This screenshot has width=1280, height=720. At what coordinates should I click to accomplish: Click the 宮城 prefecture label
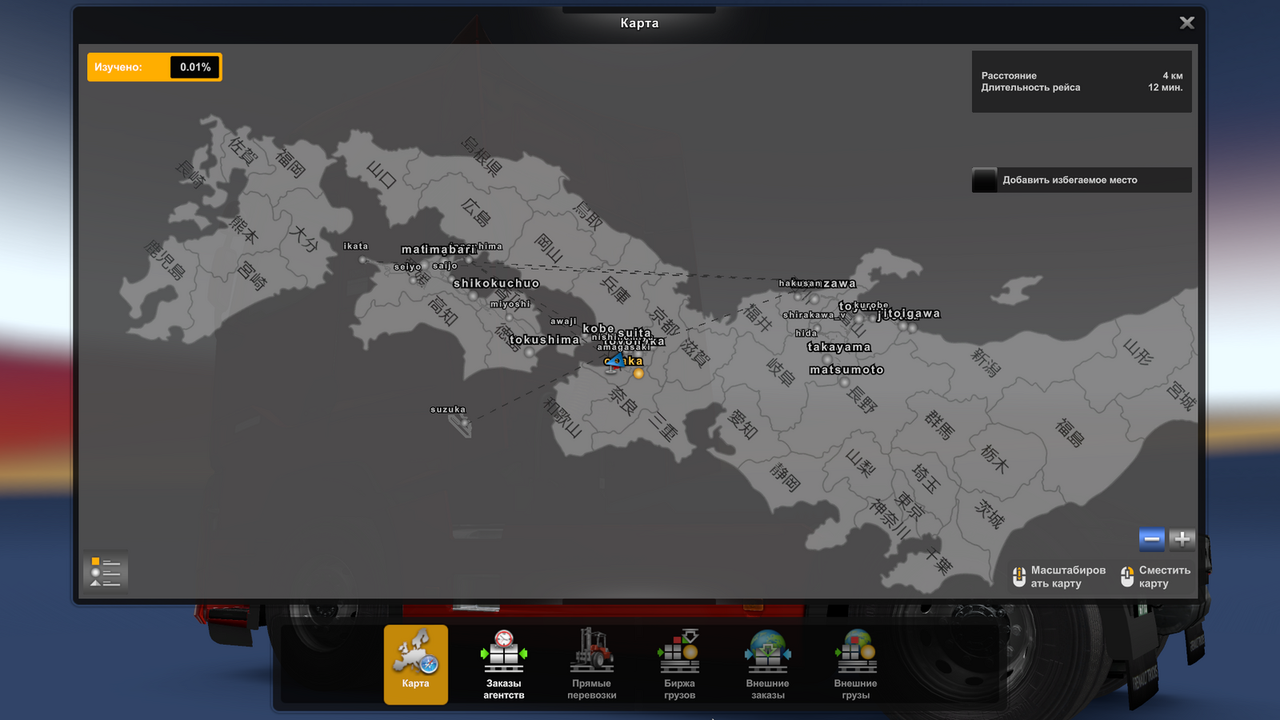pos(1181,396)
